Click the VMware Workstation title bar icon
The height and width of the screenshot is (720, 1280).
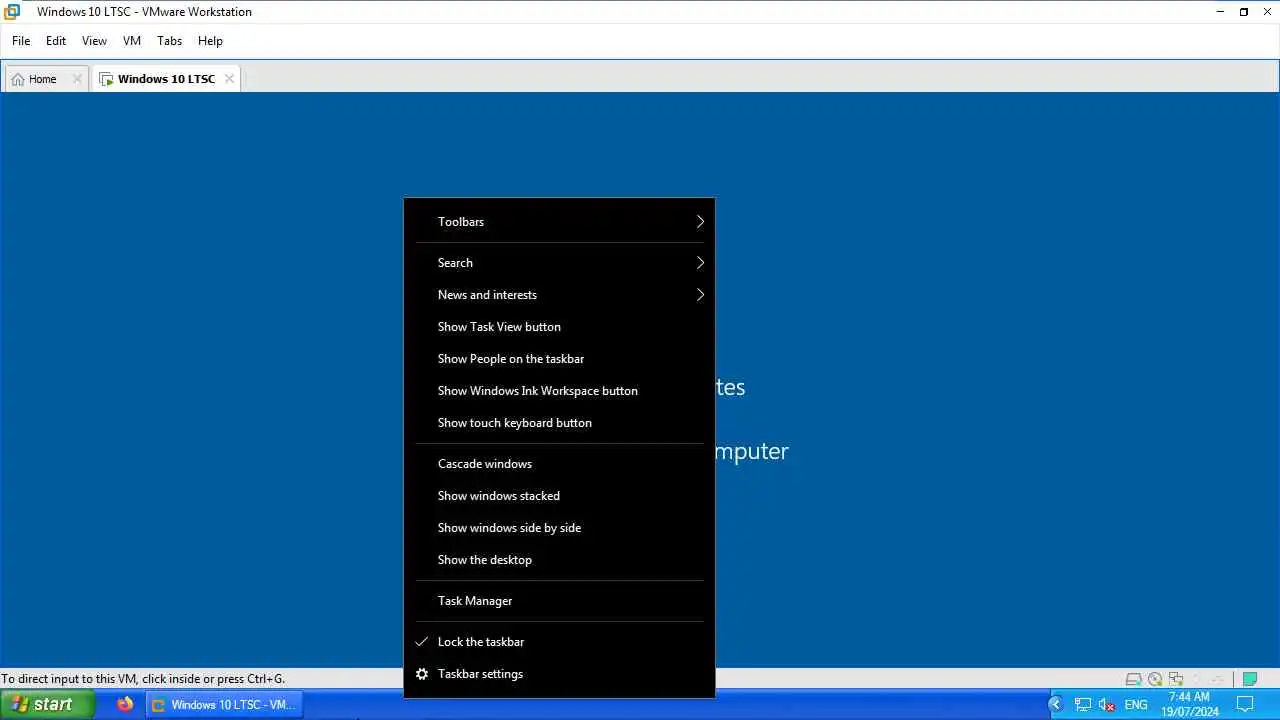12,12
